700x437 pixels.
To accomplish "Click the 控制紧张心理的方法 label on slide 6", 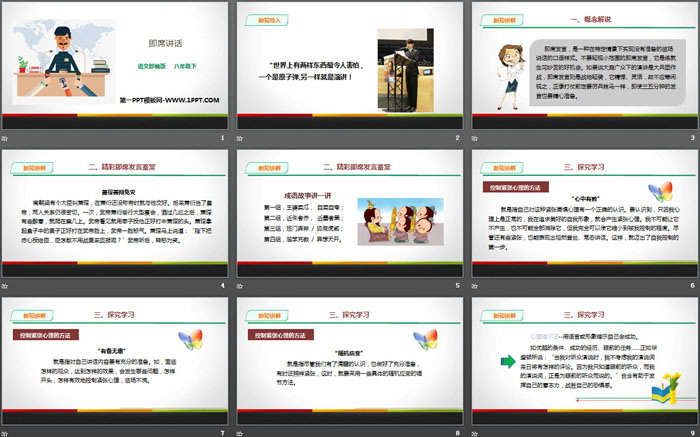I will (x=516, y=187).
